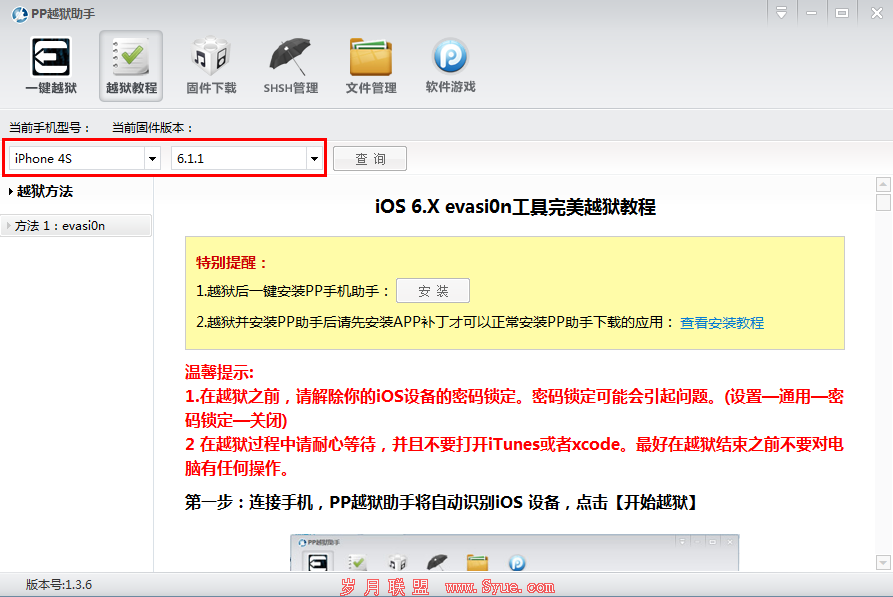This screenshot has height=597, width=893.
Task: Close the PP越狱助手 window
Action: click(x=877, y=13)
